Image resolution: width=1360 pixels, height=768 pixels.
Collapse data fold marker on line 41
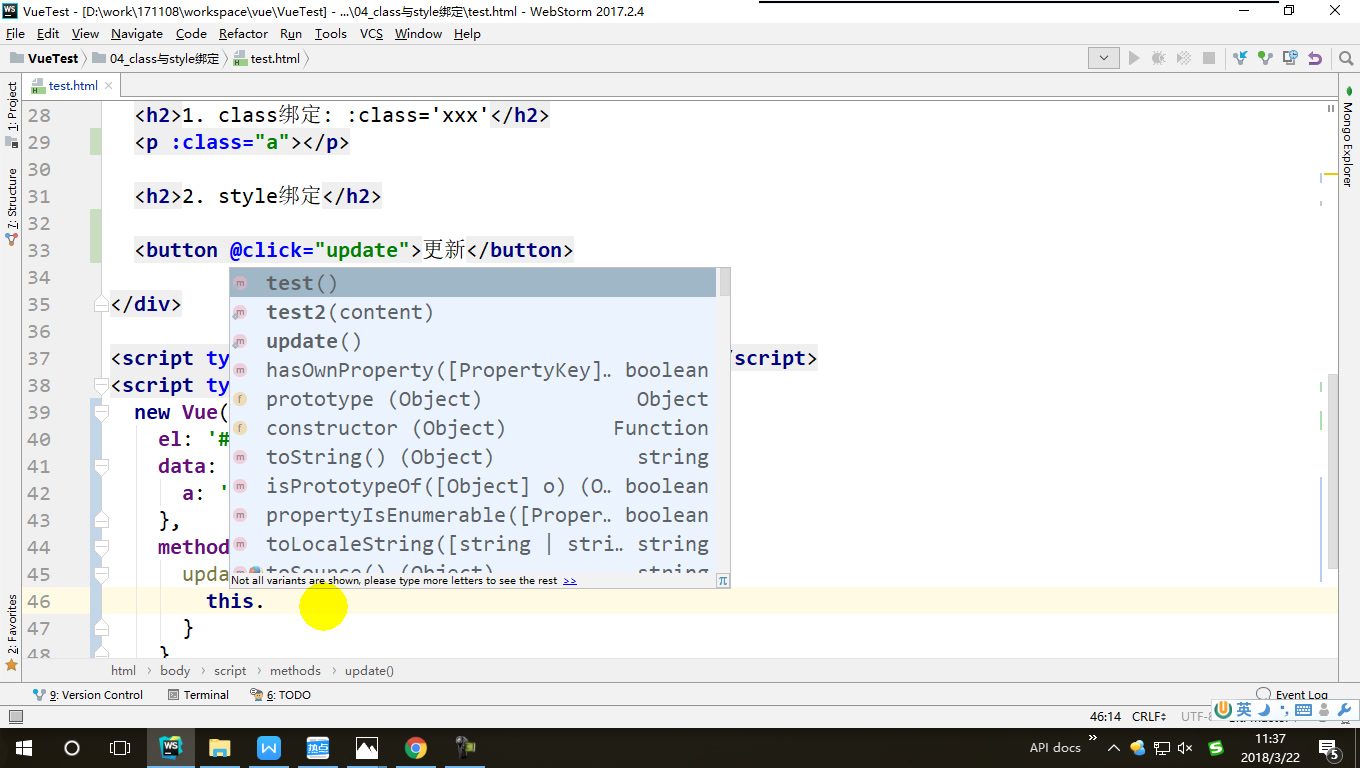click(101, 466)
